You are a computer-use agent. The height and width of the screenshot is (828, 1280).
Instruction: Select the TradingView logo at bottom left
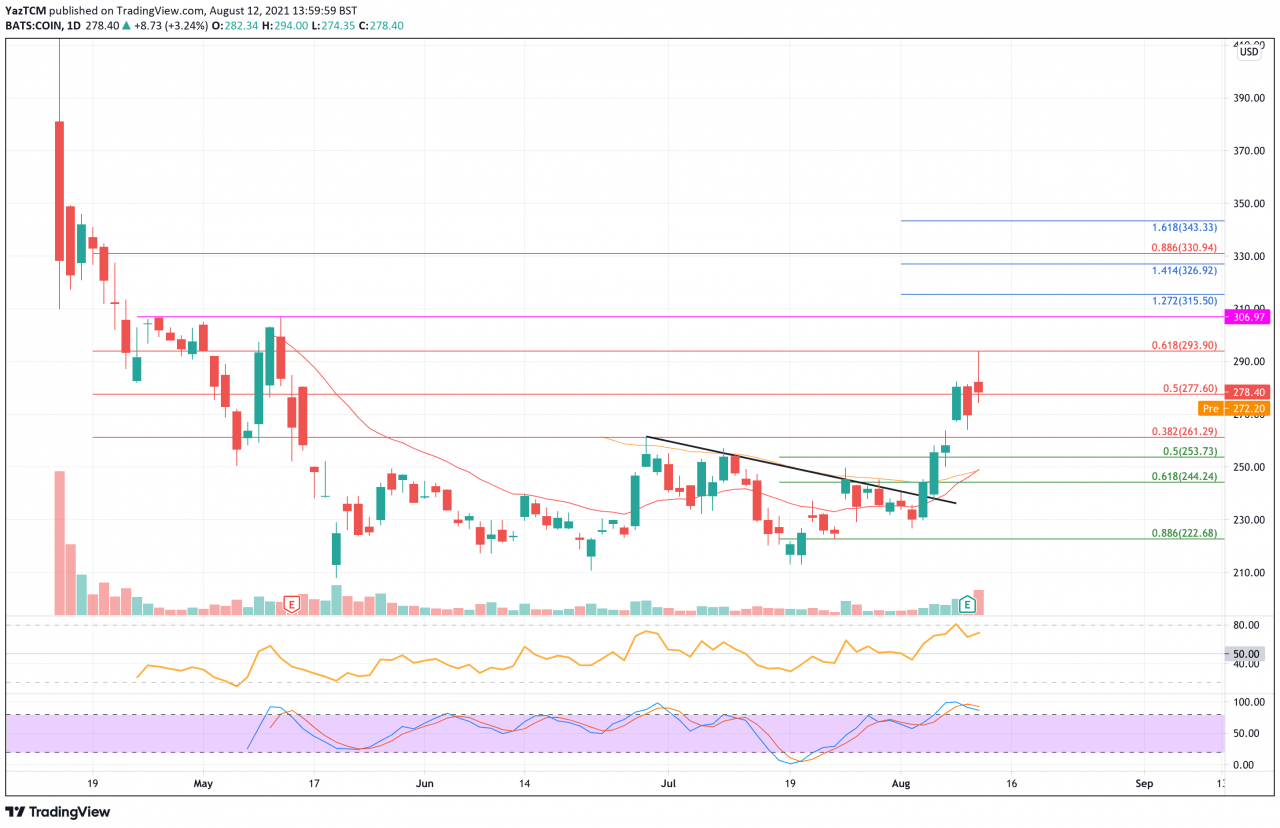tap(59, 812)
